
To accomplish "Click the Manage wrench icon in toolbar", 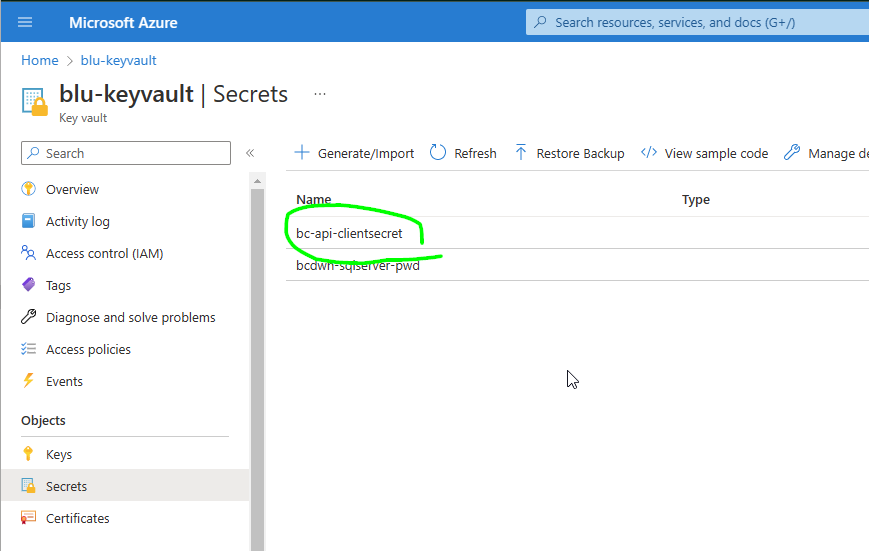I will pos(792,152).
